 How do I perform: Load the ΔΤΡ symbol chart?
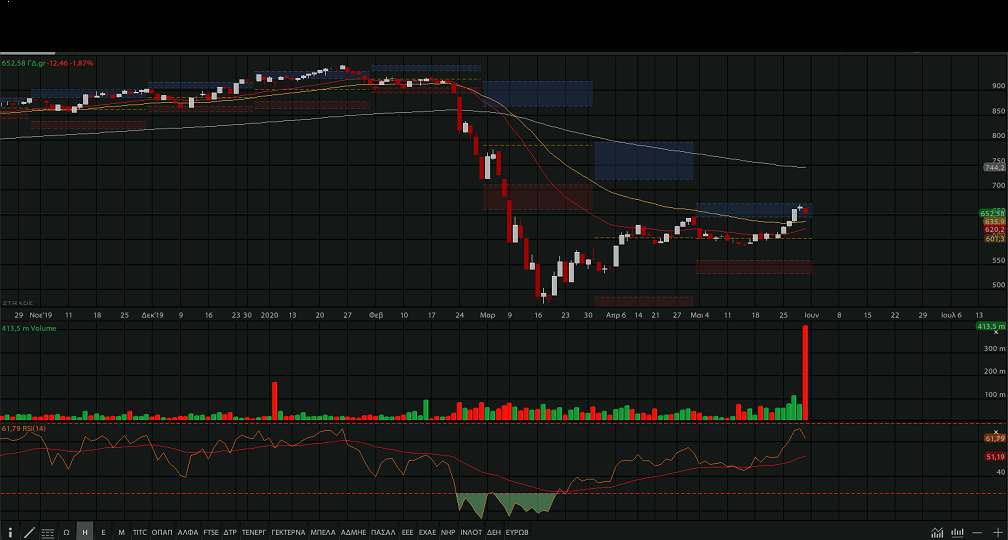tap(230, 532)
